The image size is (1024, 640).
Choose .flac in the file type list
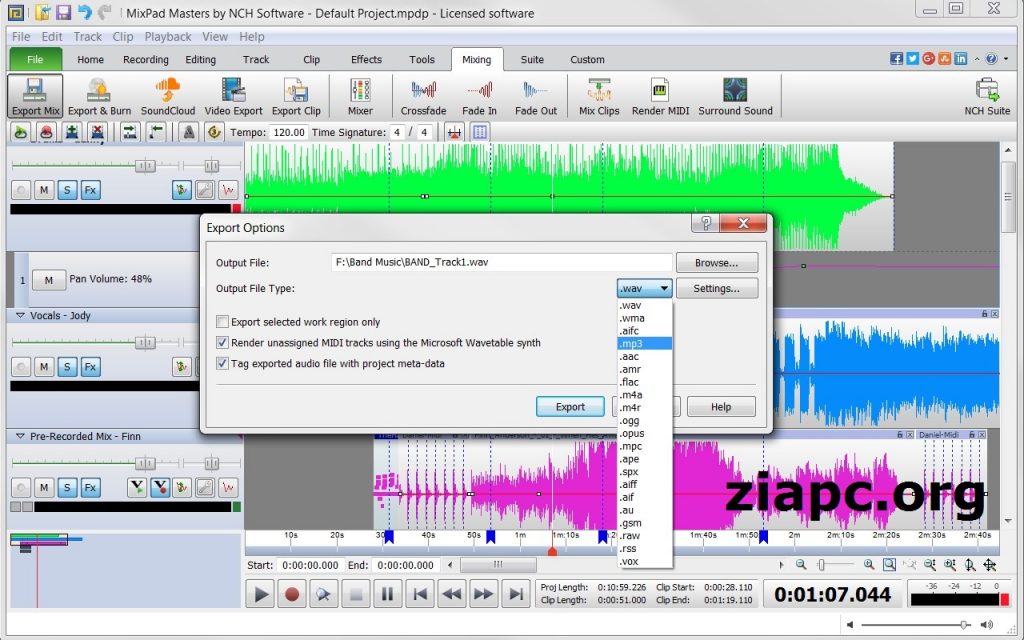pos(645,382)
